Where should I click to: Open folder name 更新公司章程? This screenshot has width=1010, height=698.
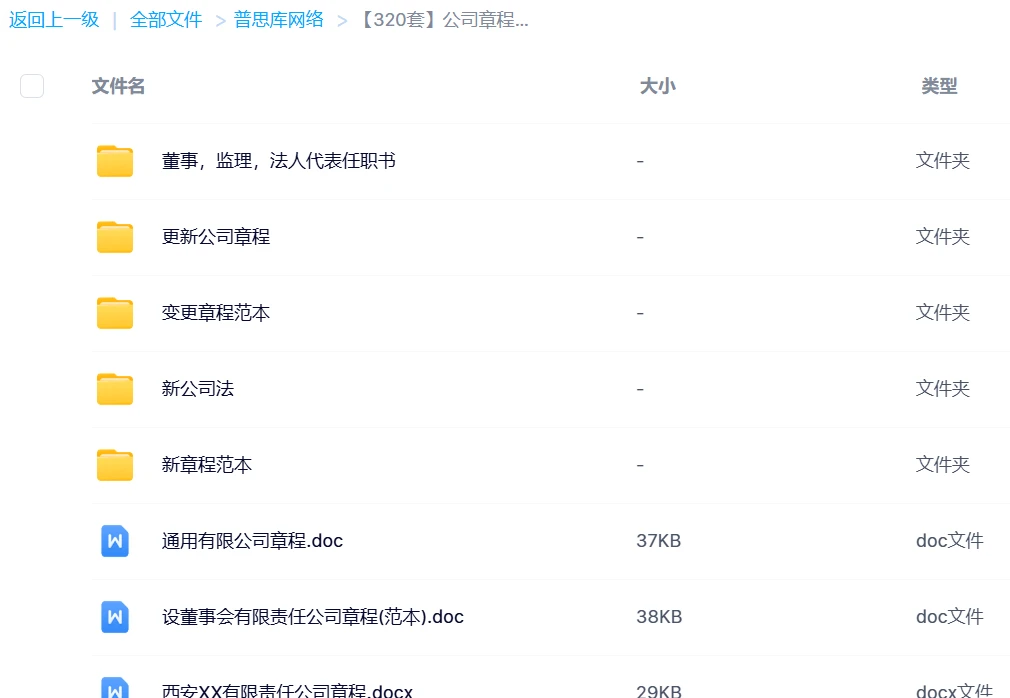pyautogui.click(x=216, y=237)
